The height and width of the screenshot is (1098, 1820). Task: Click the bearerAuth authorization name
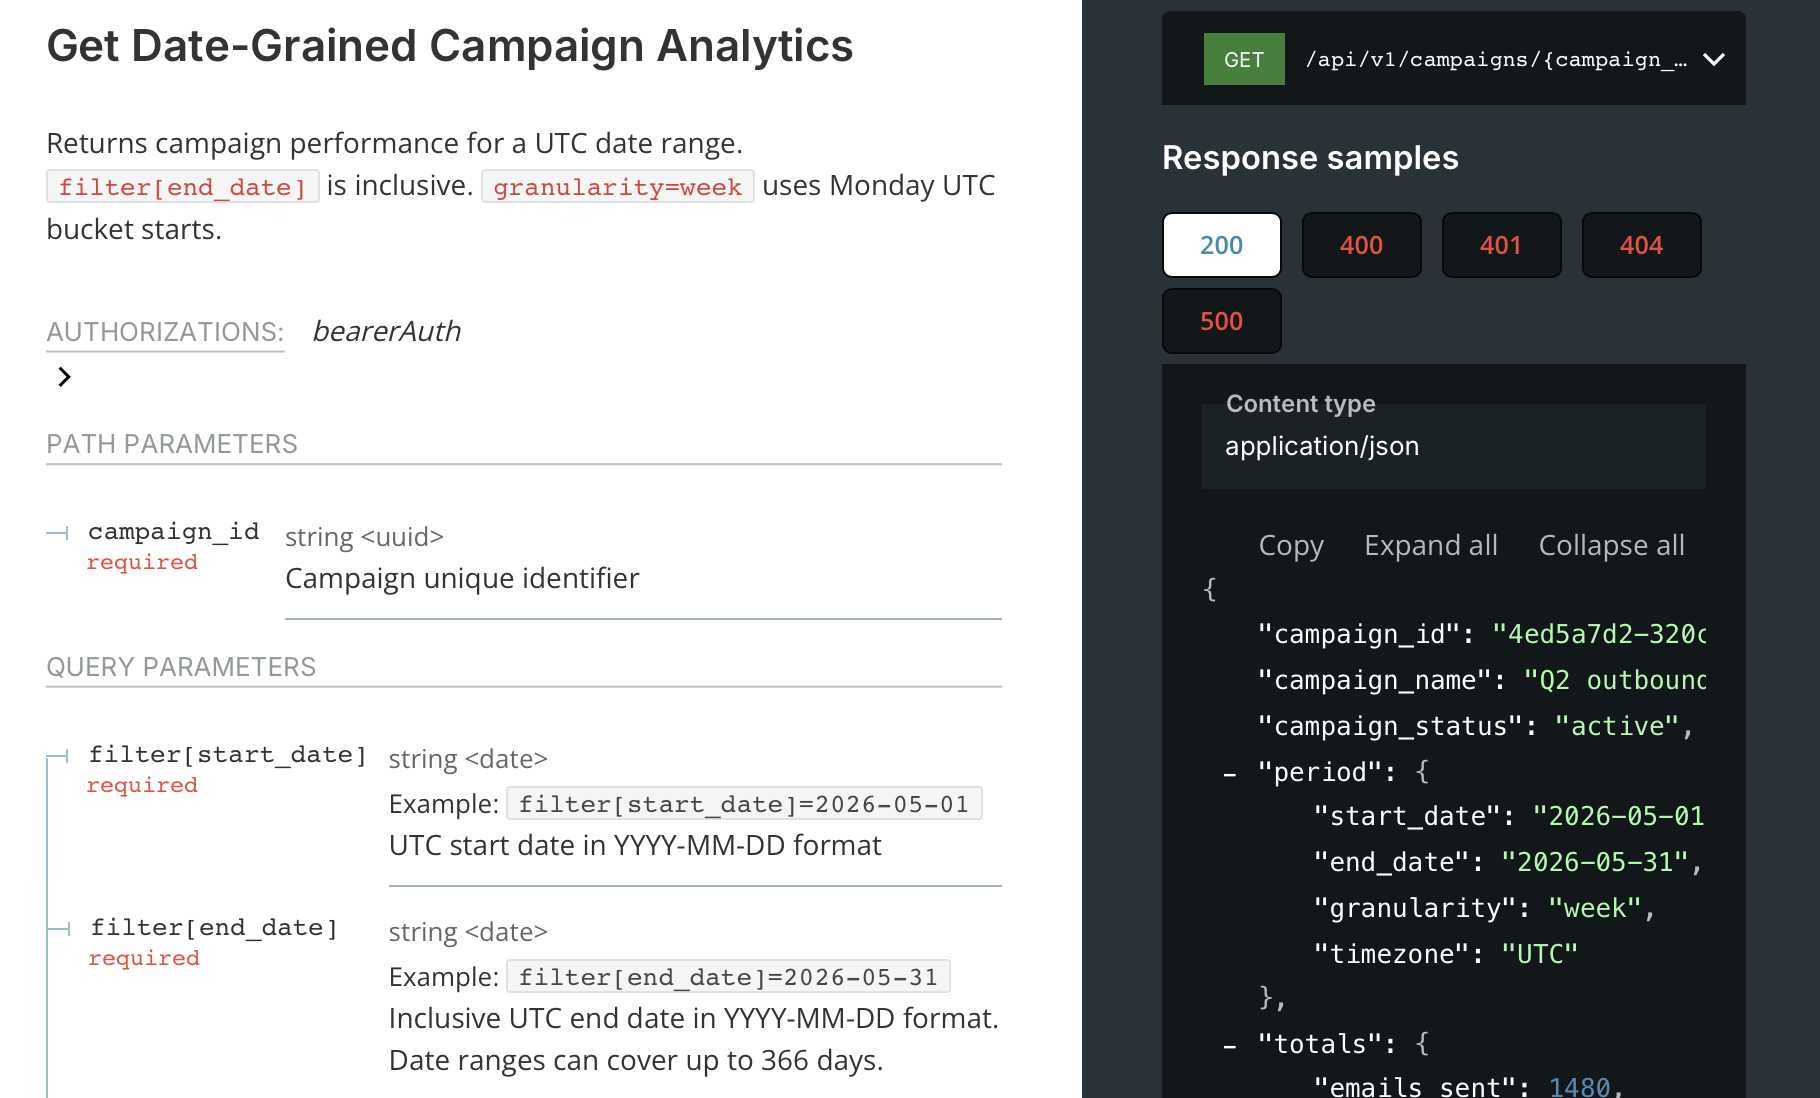coord(386,331)
